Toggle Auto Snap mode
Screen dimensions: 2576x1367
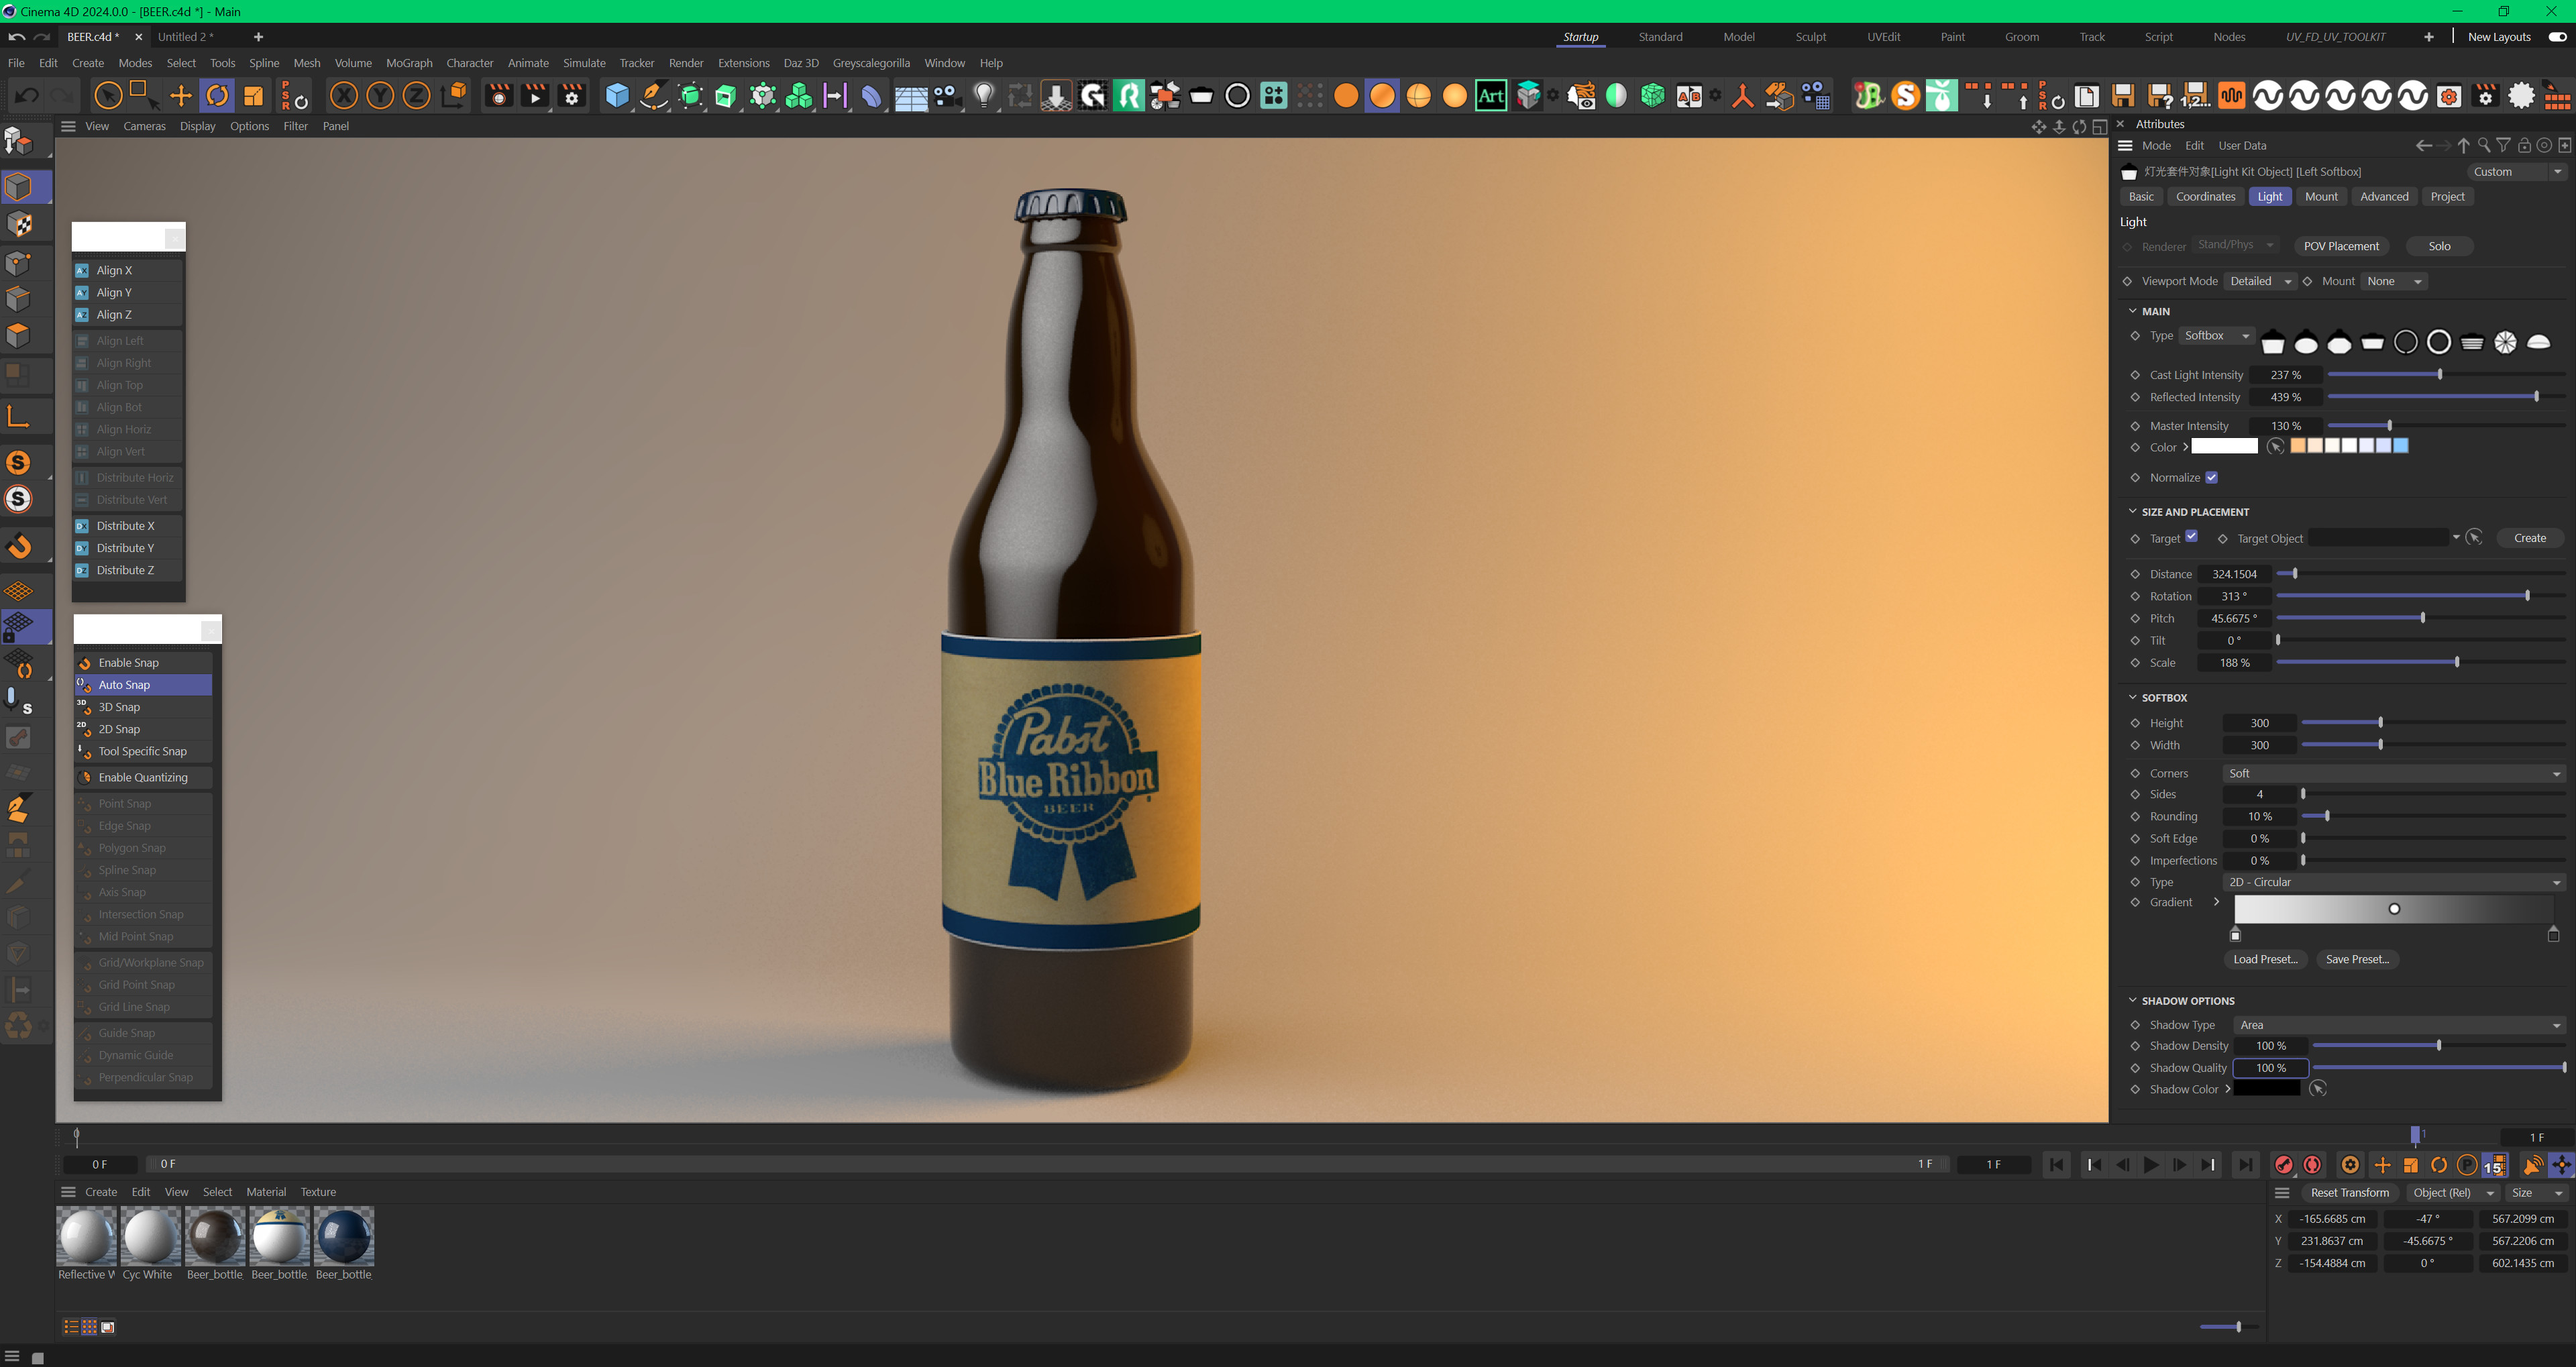click(x=143, y=685)
